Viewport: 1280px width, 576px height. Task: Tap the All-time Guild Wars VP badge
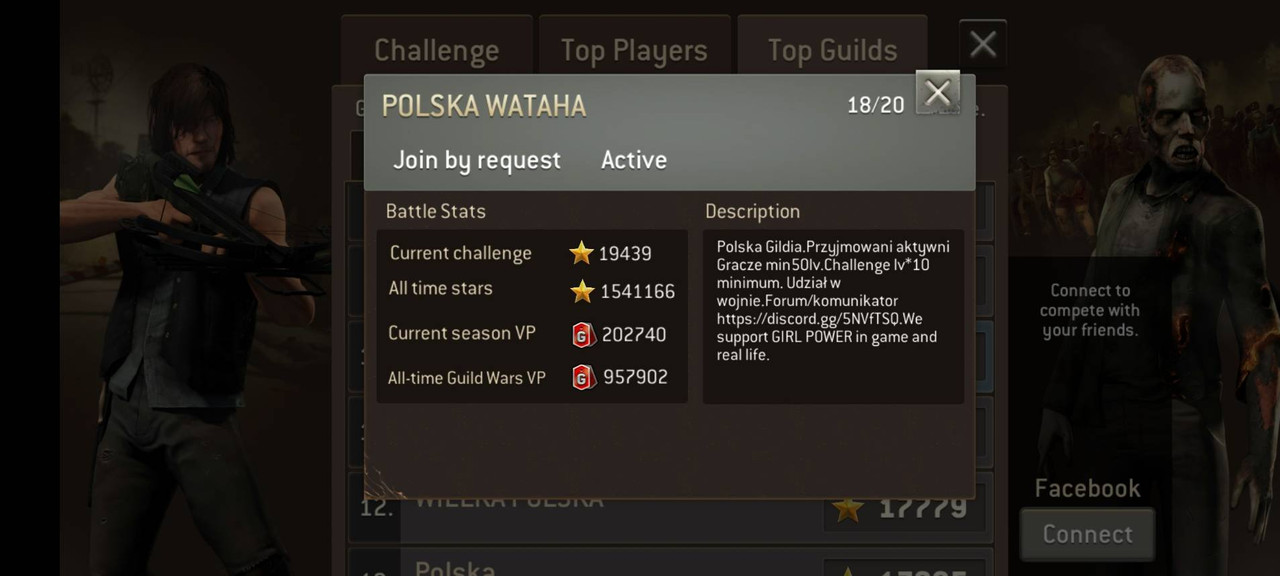[x=584, y=378]
